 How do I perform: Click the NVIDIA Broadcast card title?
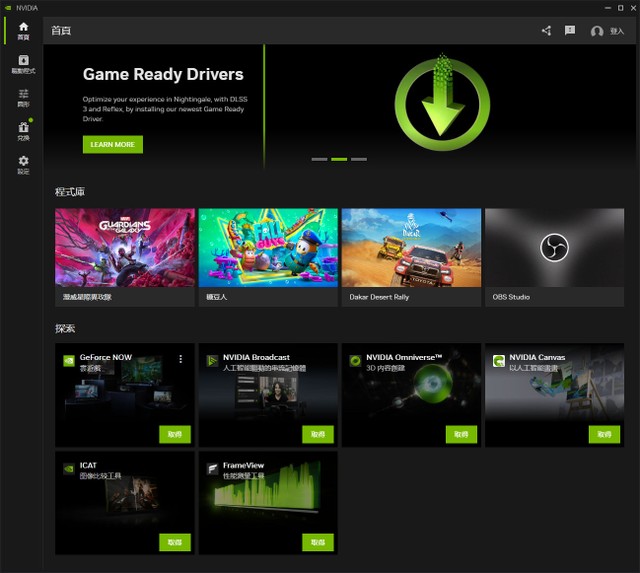(x=256, y=357)
